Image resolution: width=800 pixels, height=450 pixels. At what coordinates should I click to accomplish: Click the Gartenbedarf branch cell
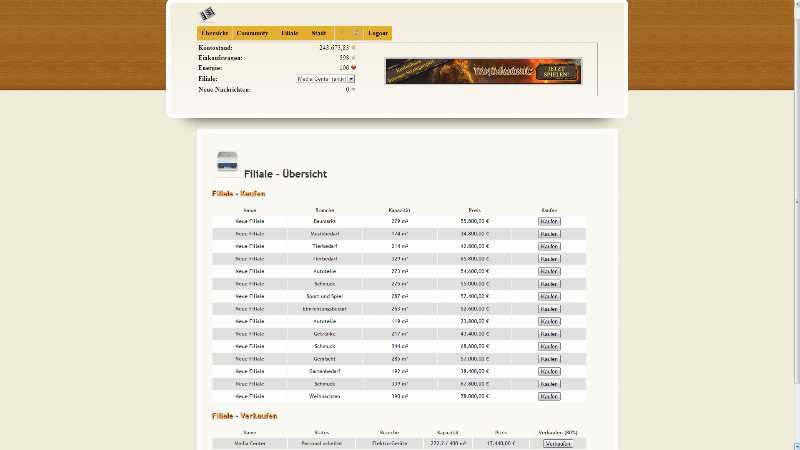coord(324,371)
